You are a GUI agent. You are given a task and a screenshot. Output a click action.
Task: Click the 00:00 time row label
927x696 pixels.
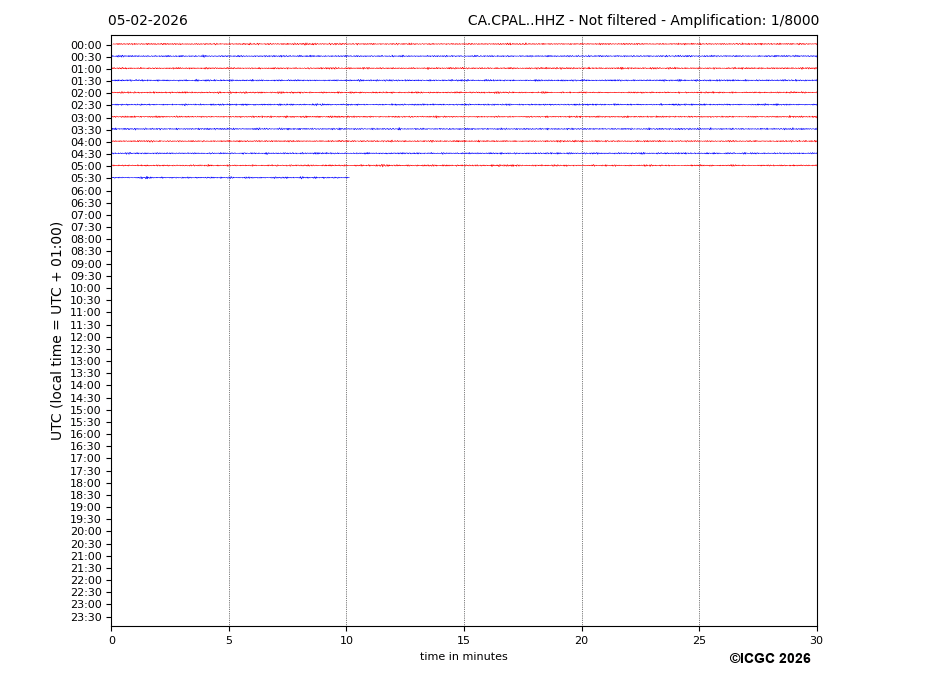point(86,45)
